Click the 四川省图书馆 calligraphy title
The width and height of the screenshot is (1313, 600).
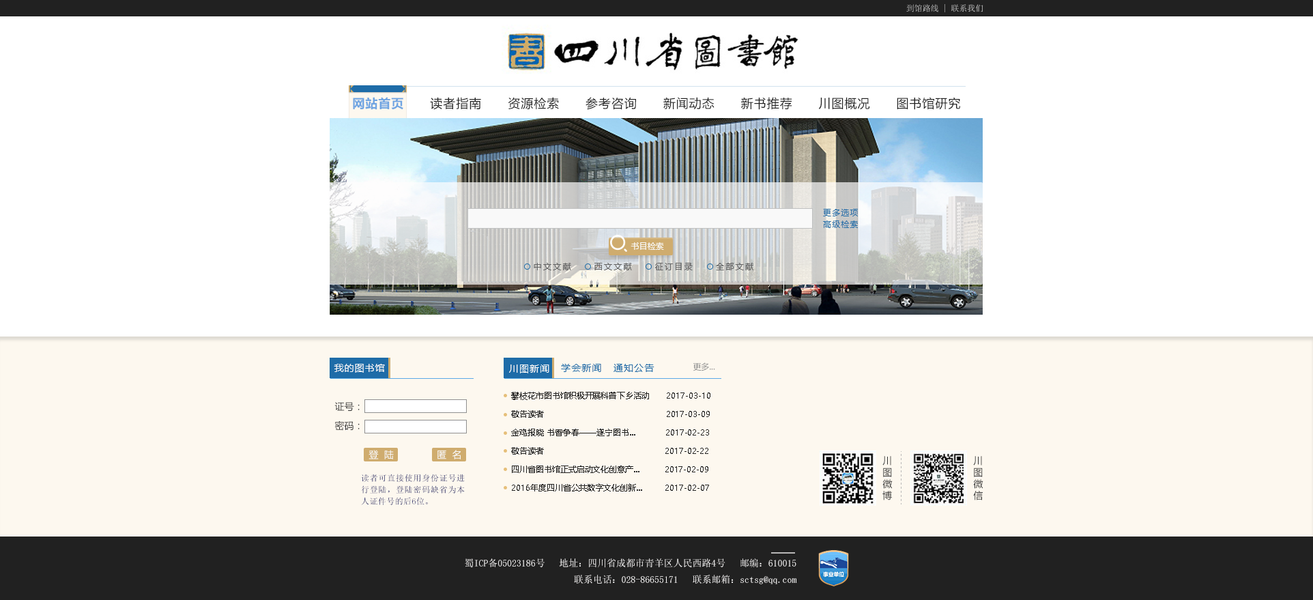(676, 51)
